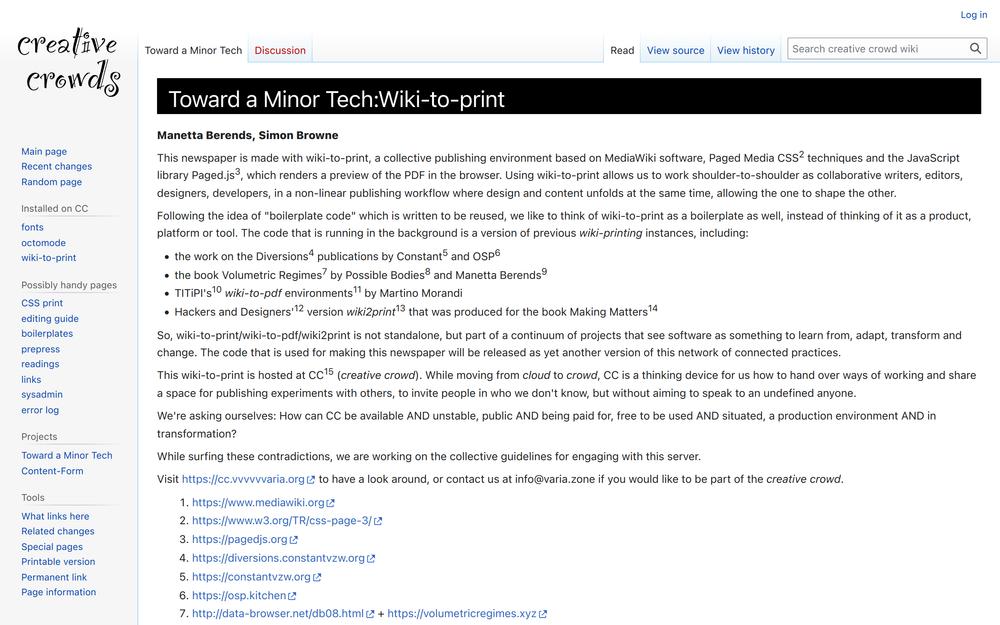Open the w3.org css-page-3 reference link
This screenshot has height=625, width=1000.
282,520
